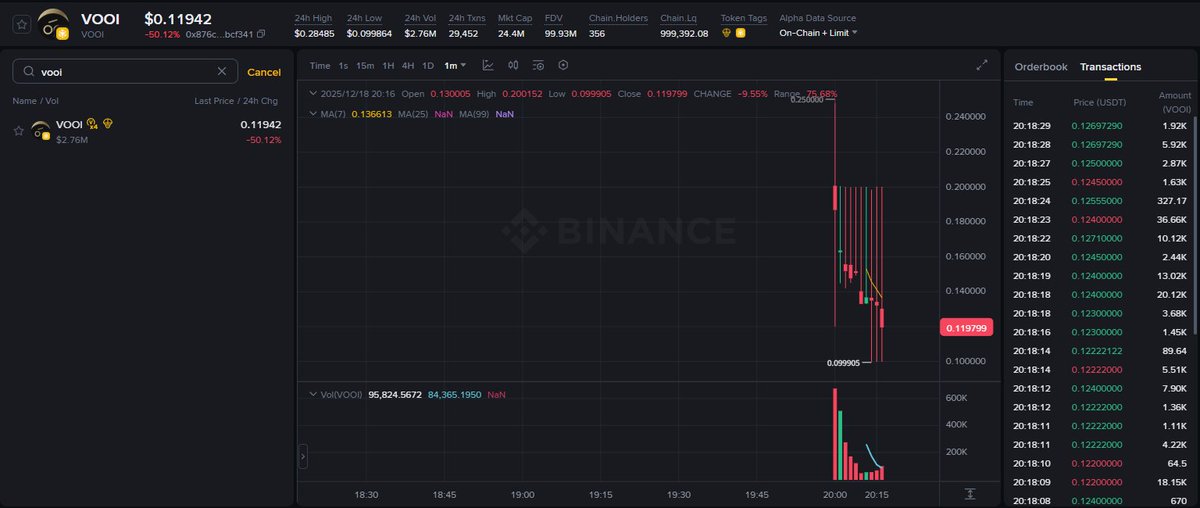This screenshot has width=1200, height=508.
Task: Open the line chart style icon
Action: click(488, 65)
